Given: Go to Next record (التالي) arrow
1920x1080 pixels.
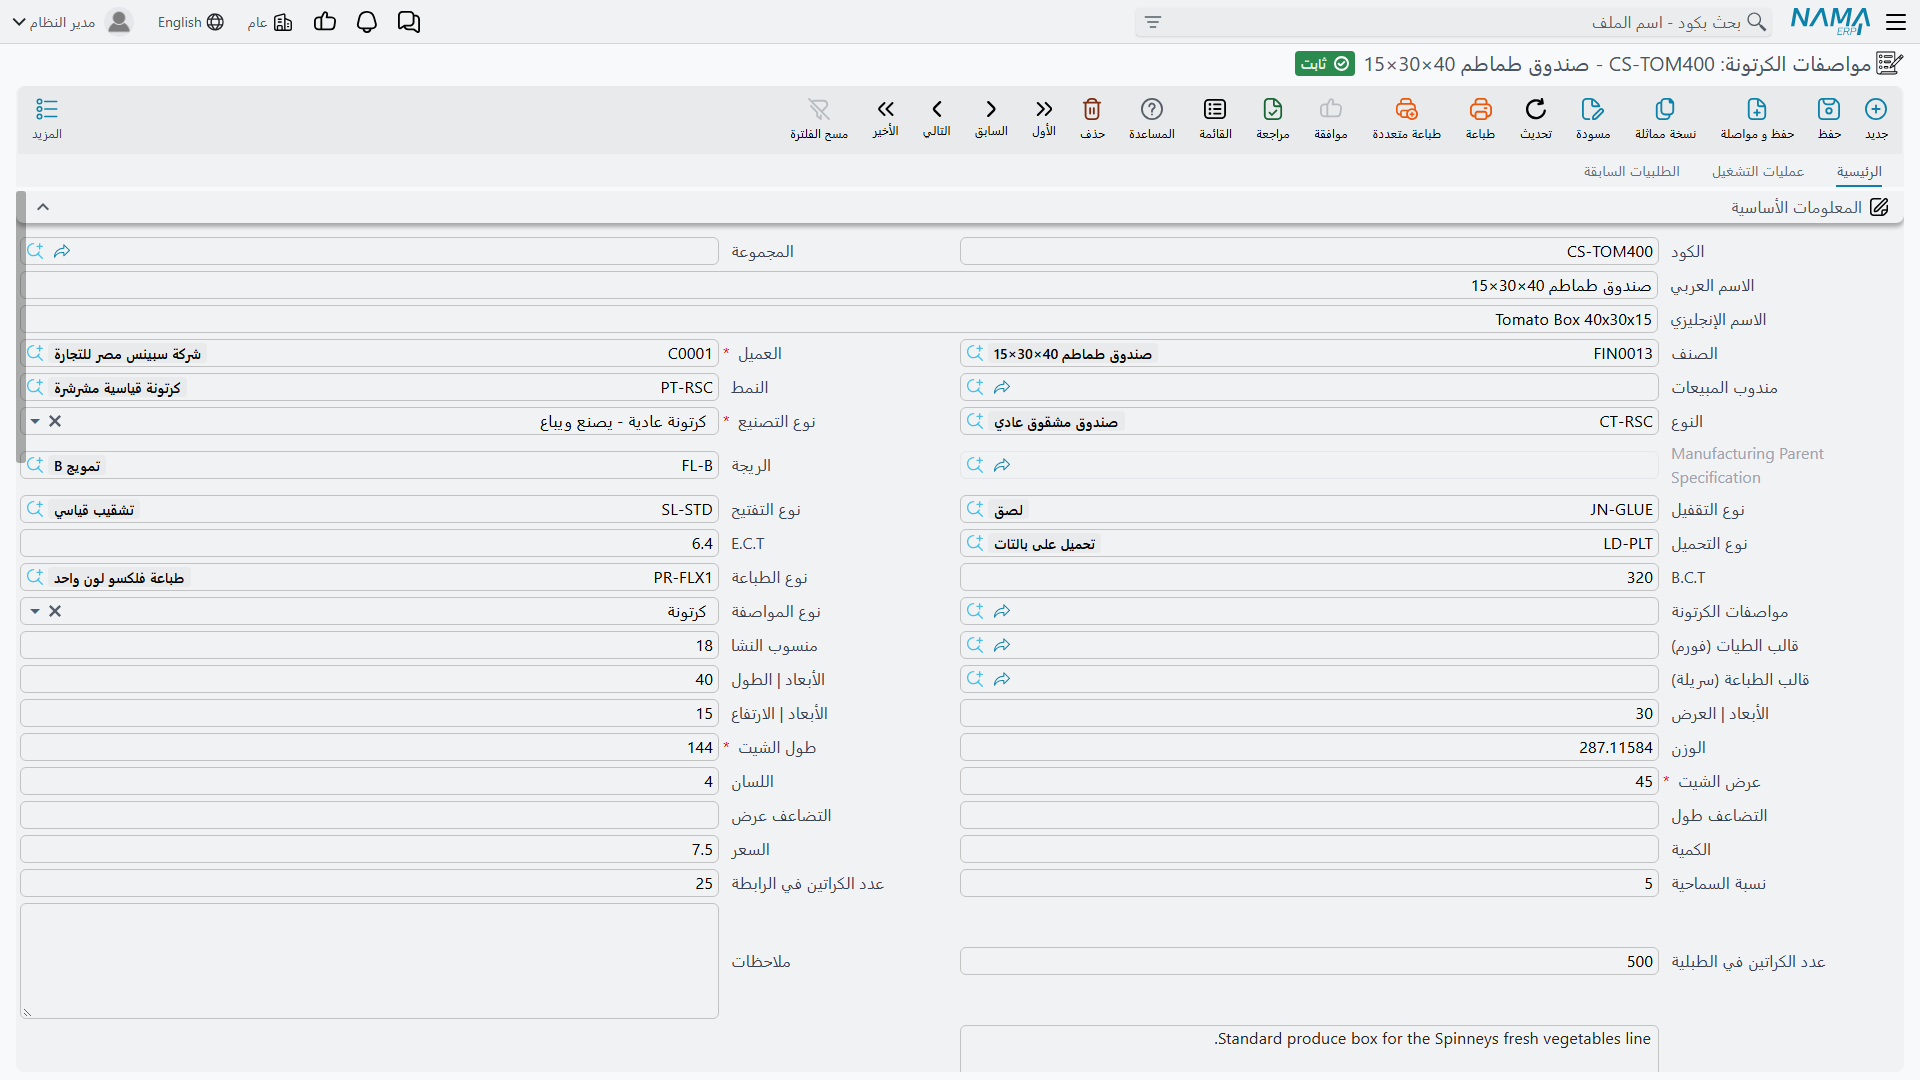Looking at the screenshot, I should (x=937, y=109).
